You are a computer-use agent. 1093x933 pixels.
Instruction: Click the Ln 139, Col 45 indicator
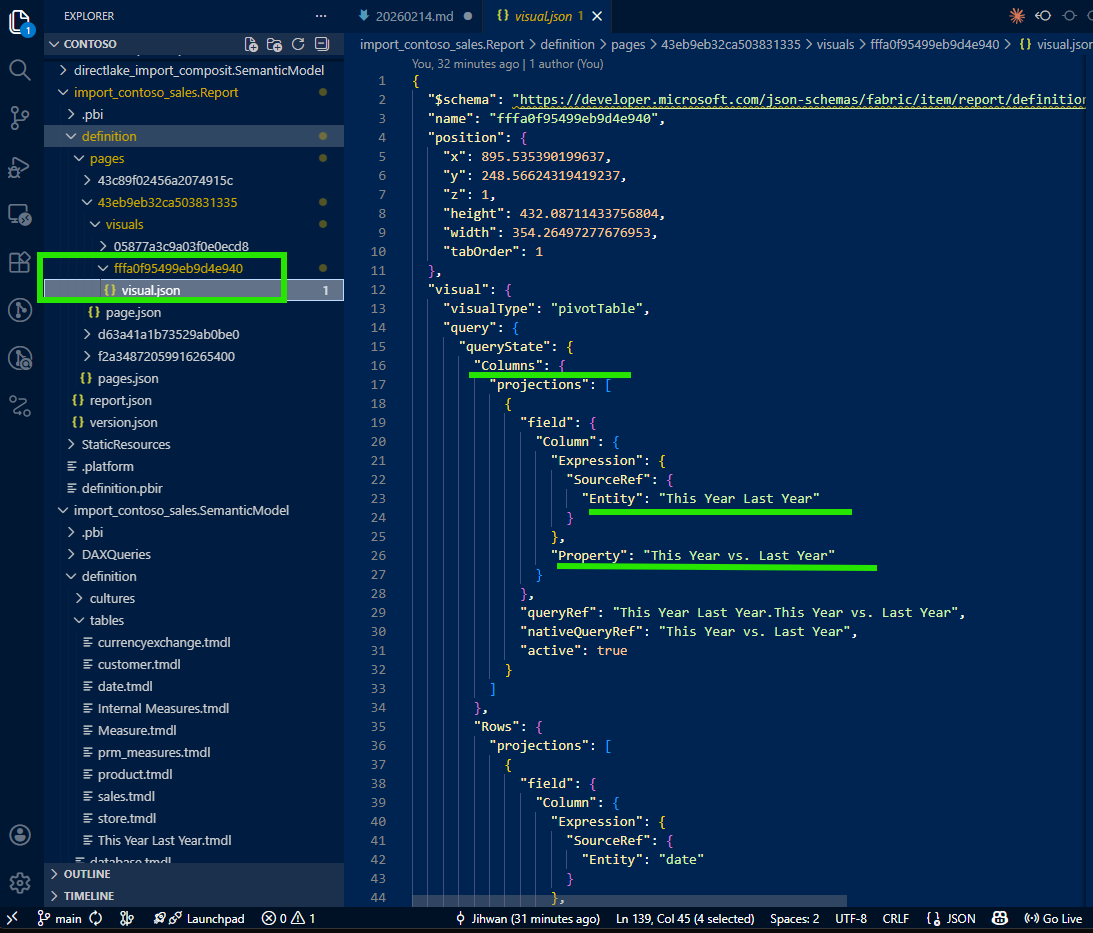(685, 918)
